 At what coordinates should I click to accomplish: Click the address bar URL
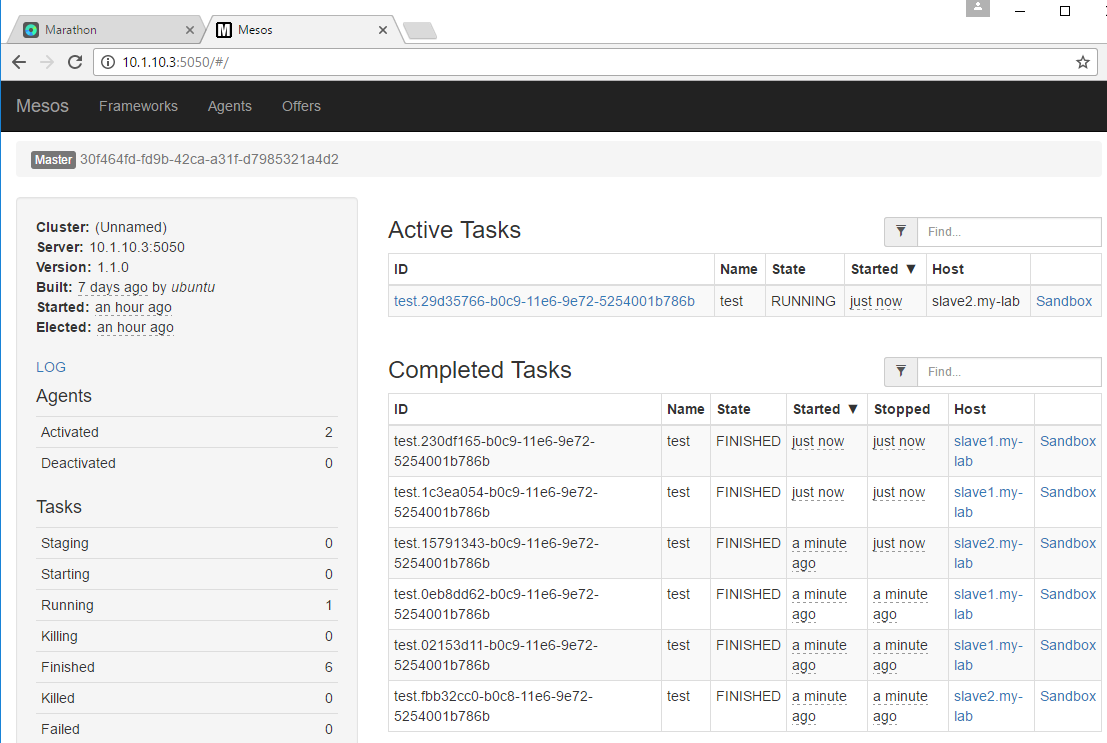coord(176,62)
